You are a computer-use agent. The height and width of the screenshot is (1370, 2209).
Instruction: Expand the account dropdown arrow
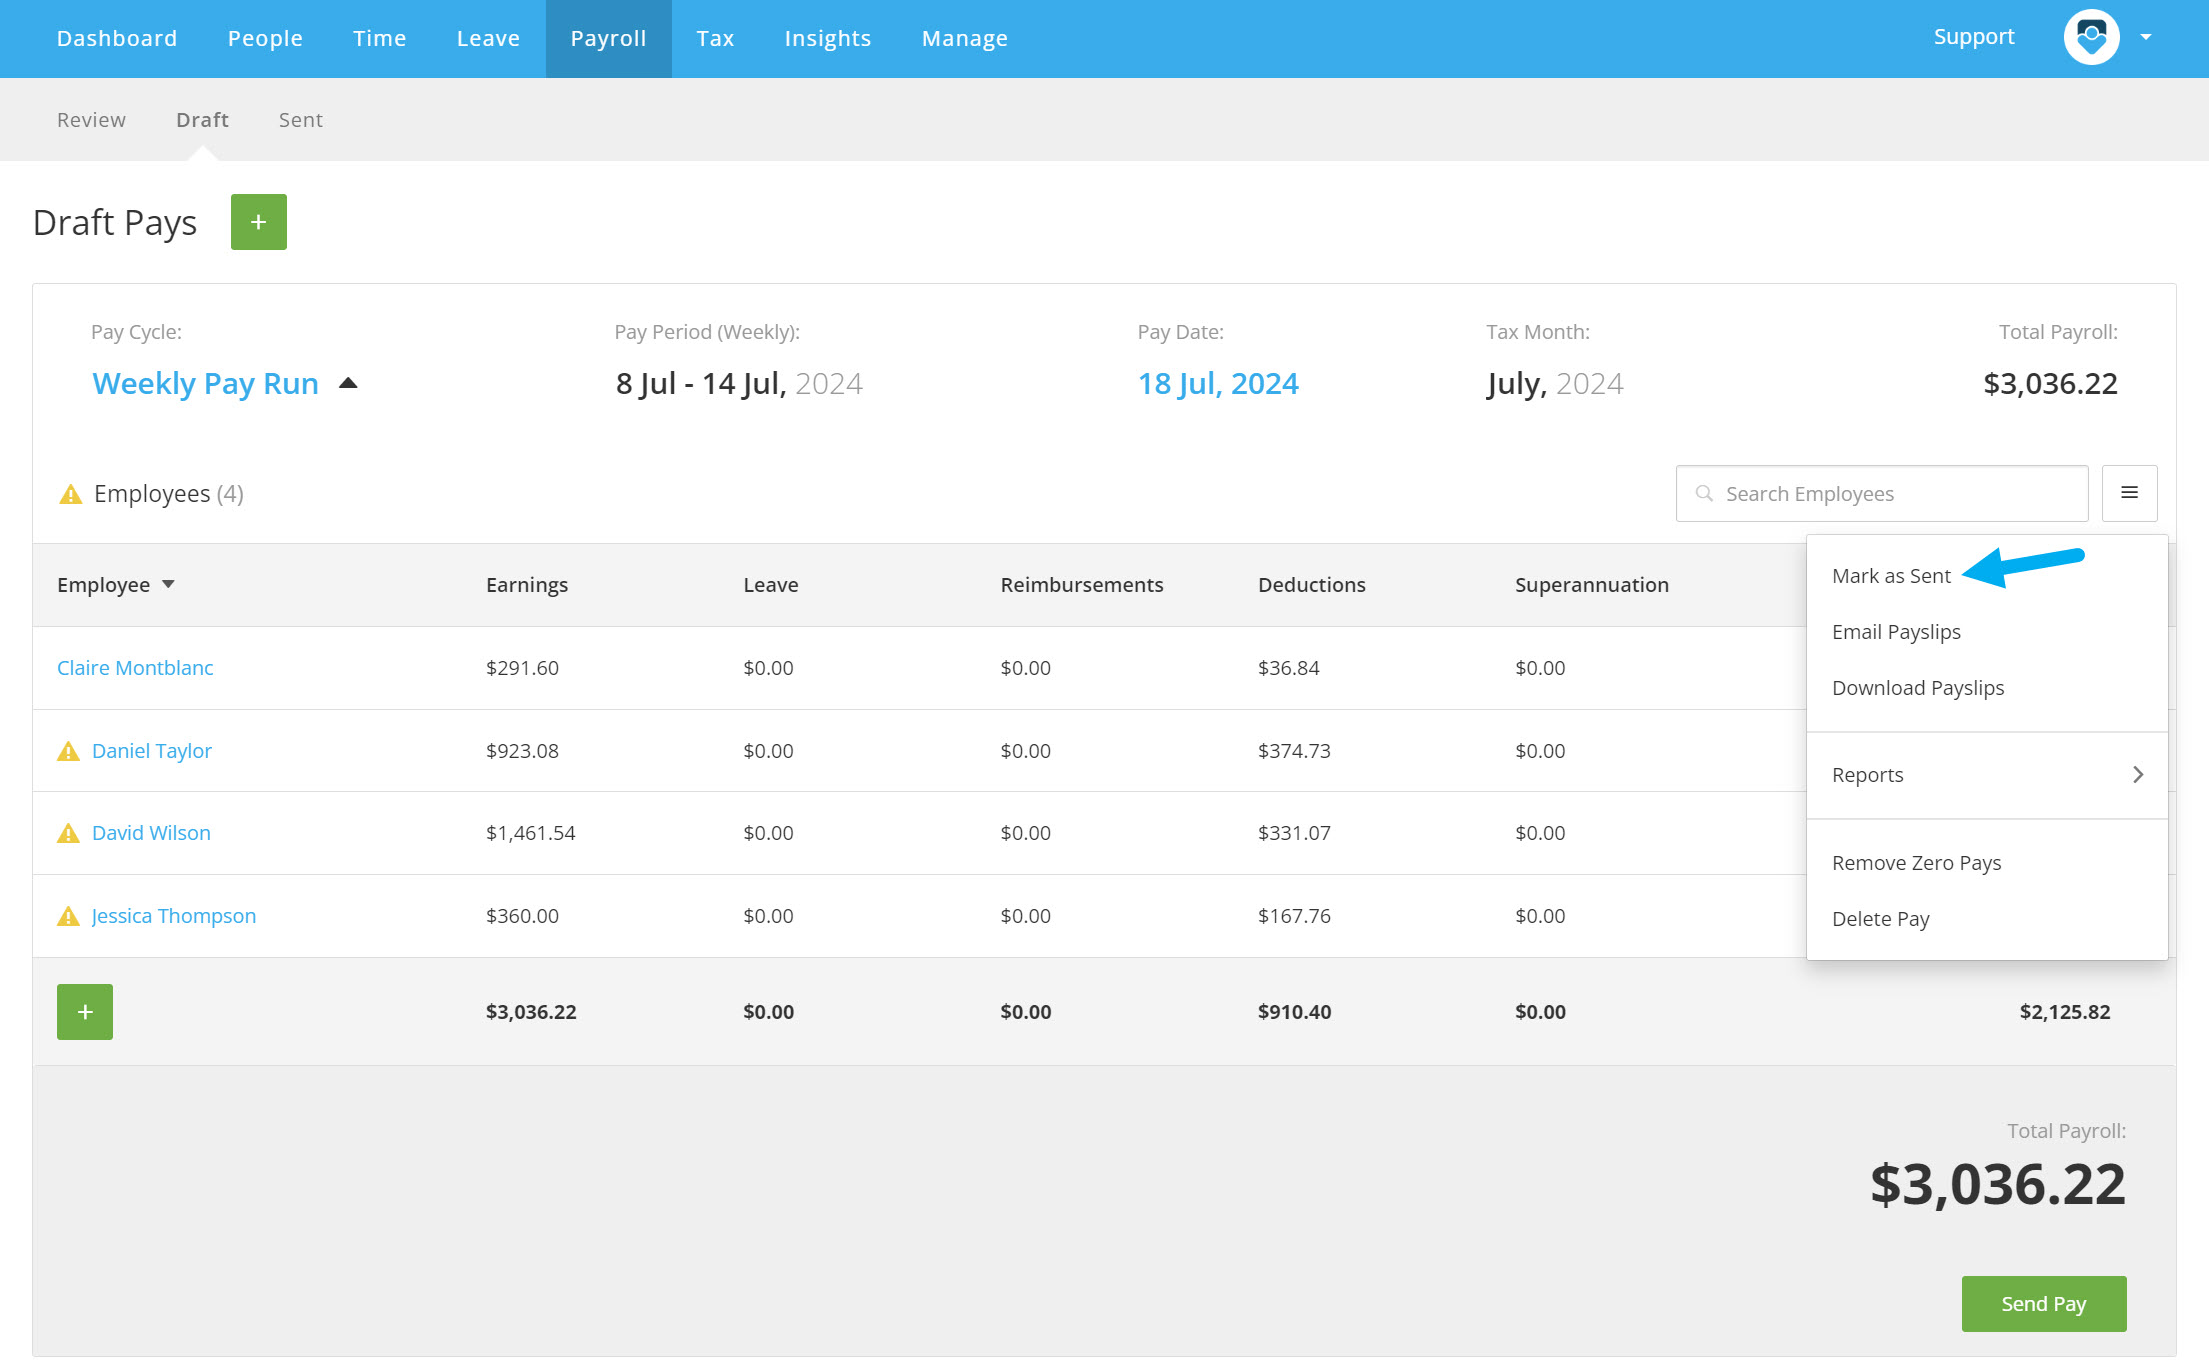coord(2146,38)
